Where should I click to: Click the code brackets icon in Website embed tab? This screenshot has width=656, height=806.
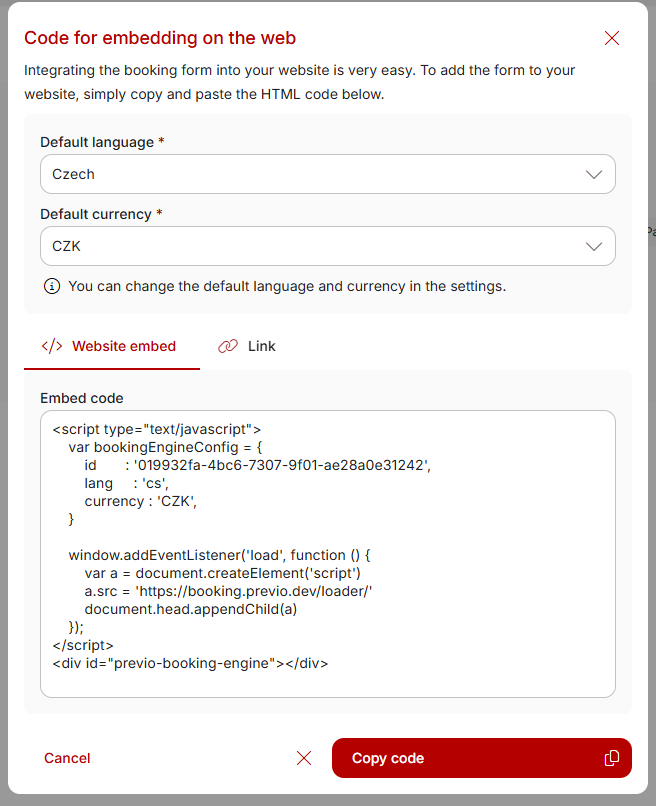pos(52,346)
